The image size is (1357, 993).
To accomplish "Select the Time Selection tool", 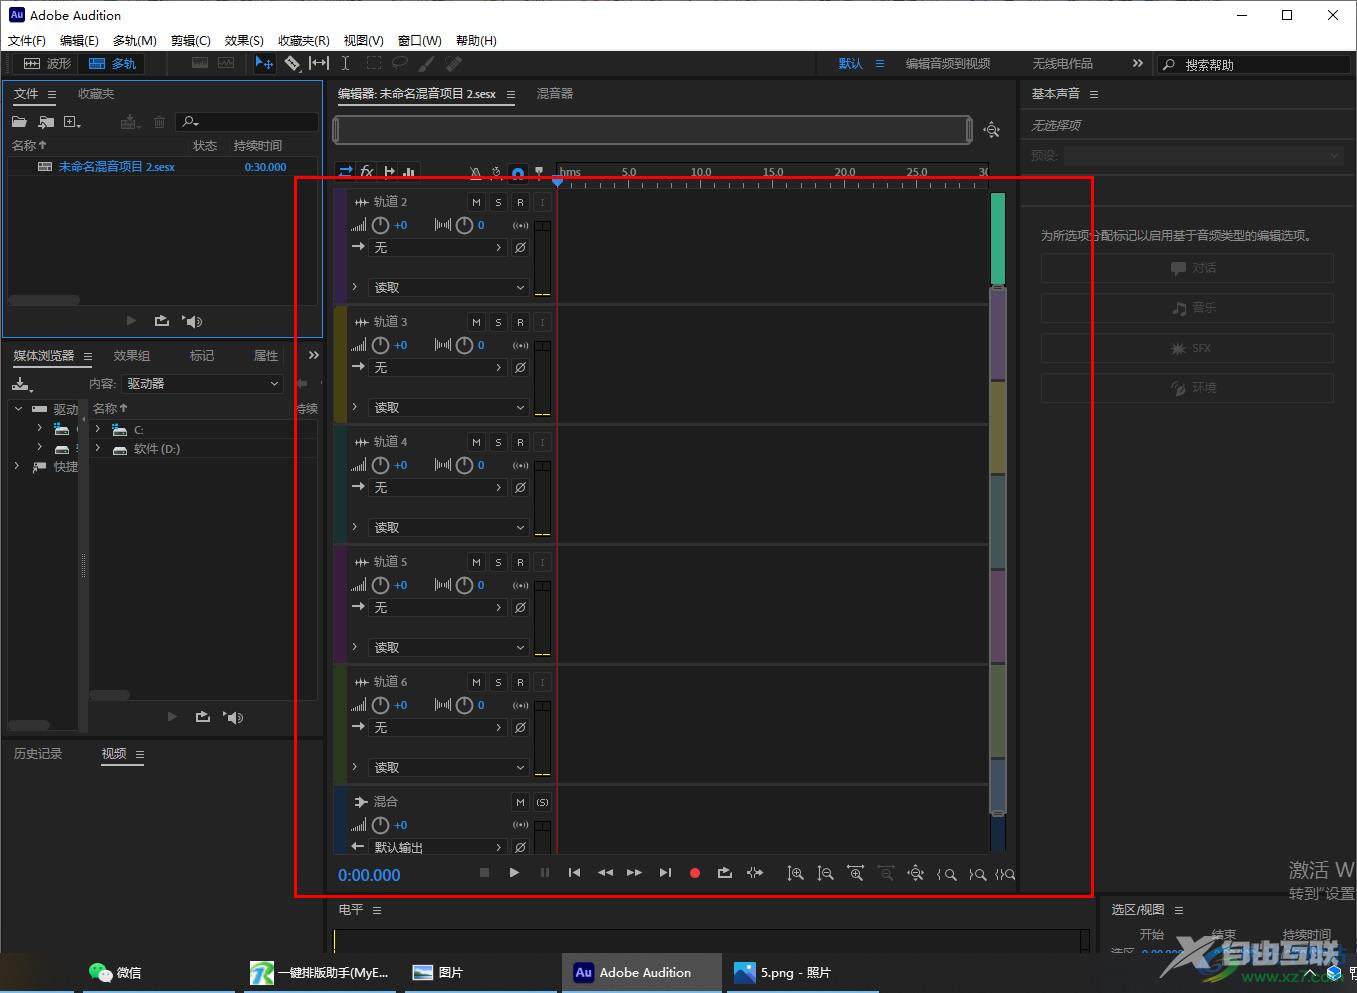I will [345, 63].
